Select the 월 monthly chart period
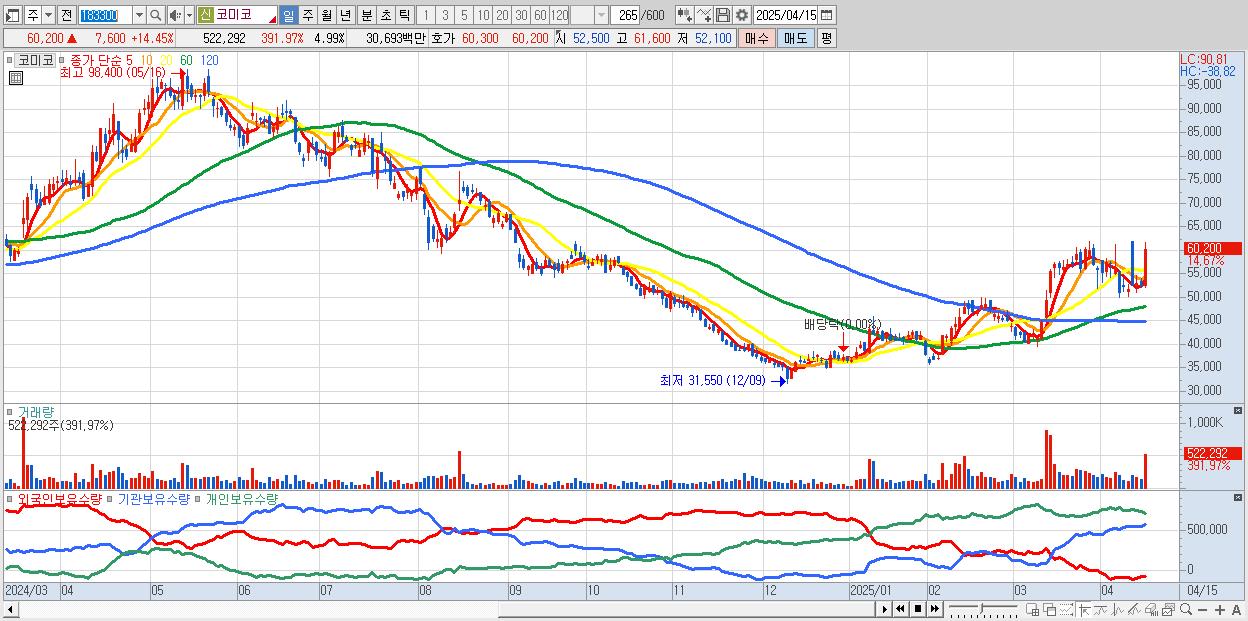The image size is (1248, 621). [326, 15]
